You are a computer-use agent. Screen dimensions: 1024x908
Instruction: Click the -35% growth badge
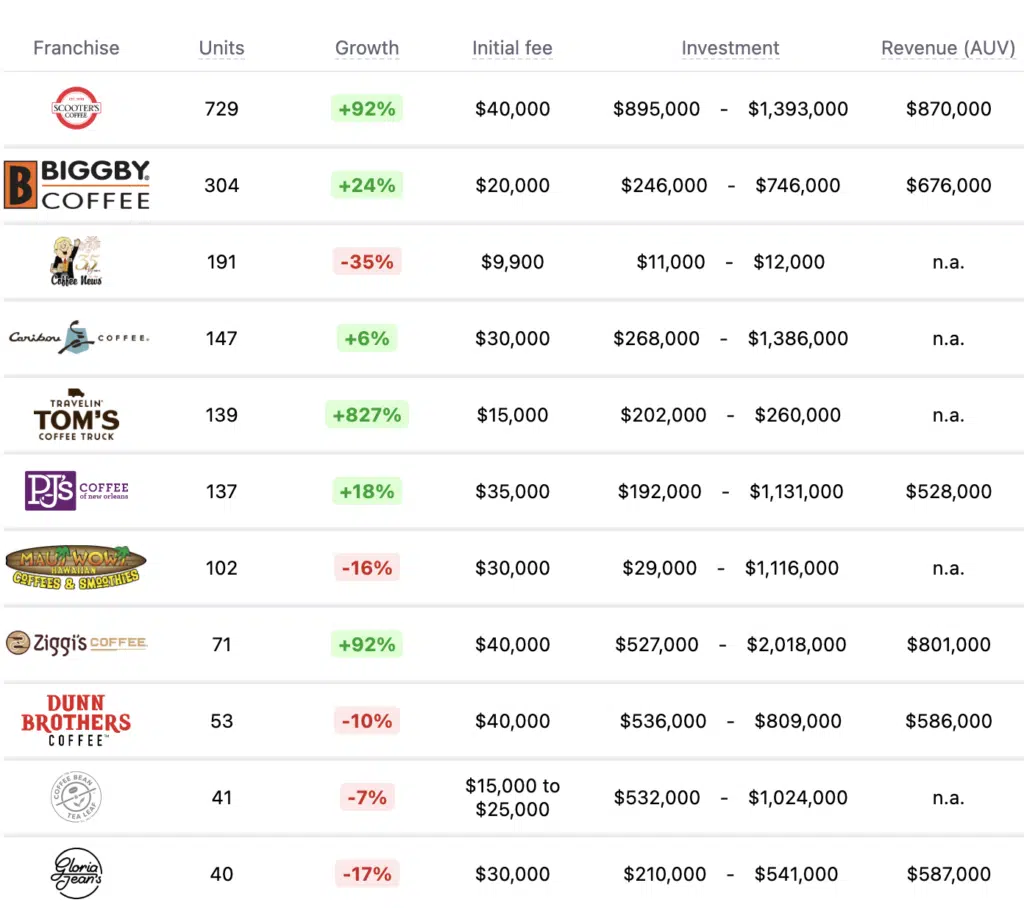point(367,262)
